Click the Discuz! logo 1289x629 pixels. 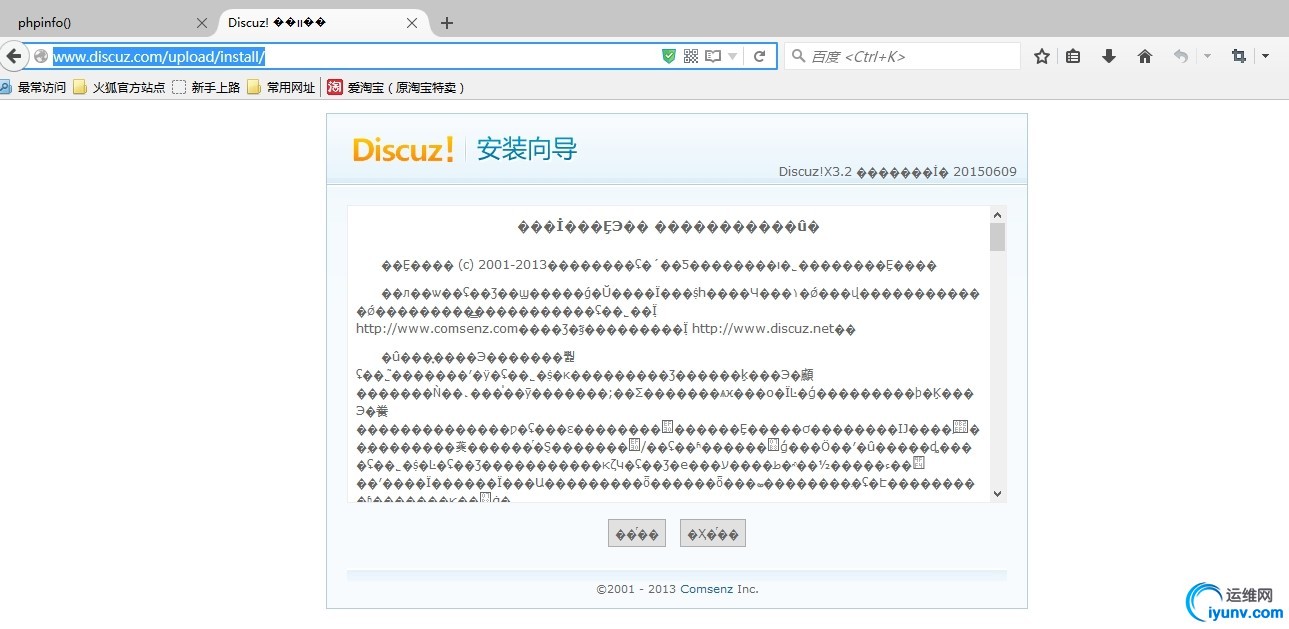403,150
